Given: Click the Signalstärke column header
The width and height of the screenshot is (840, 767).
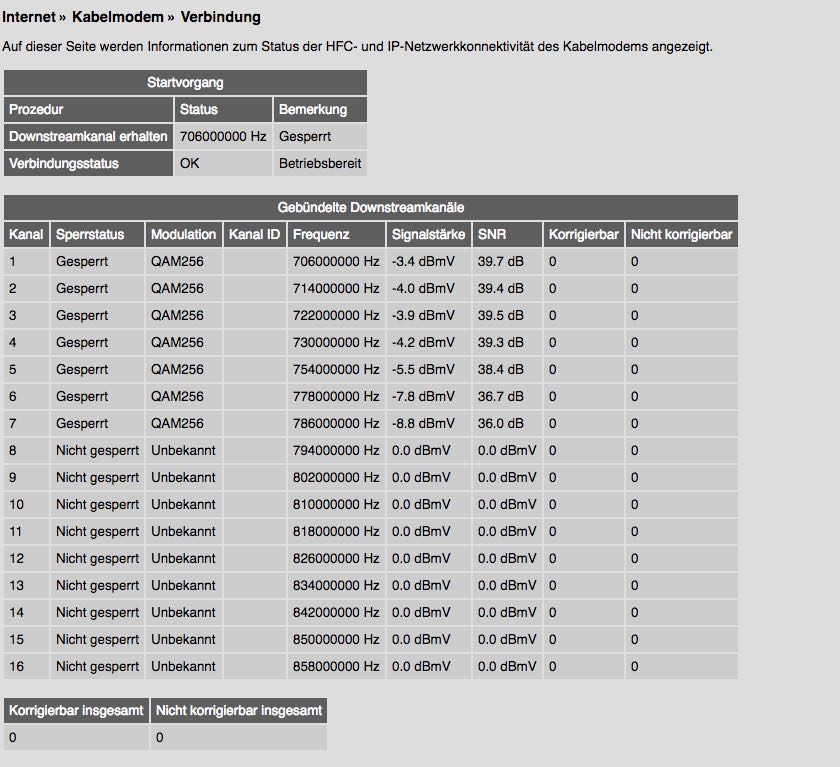Looking at the screenshot, I should [427, 234].
